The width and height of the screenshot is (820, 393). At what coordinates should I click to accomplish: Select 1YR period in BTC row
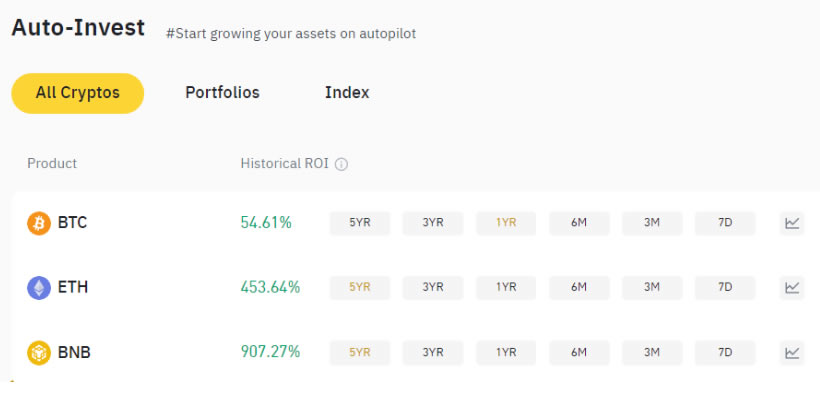tap(506, 223)
